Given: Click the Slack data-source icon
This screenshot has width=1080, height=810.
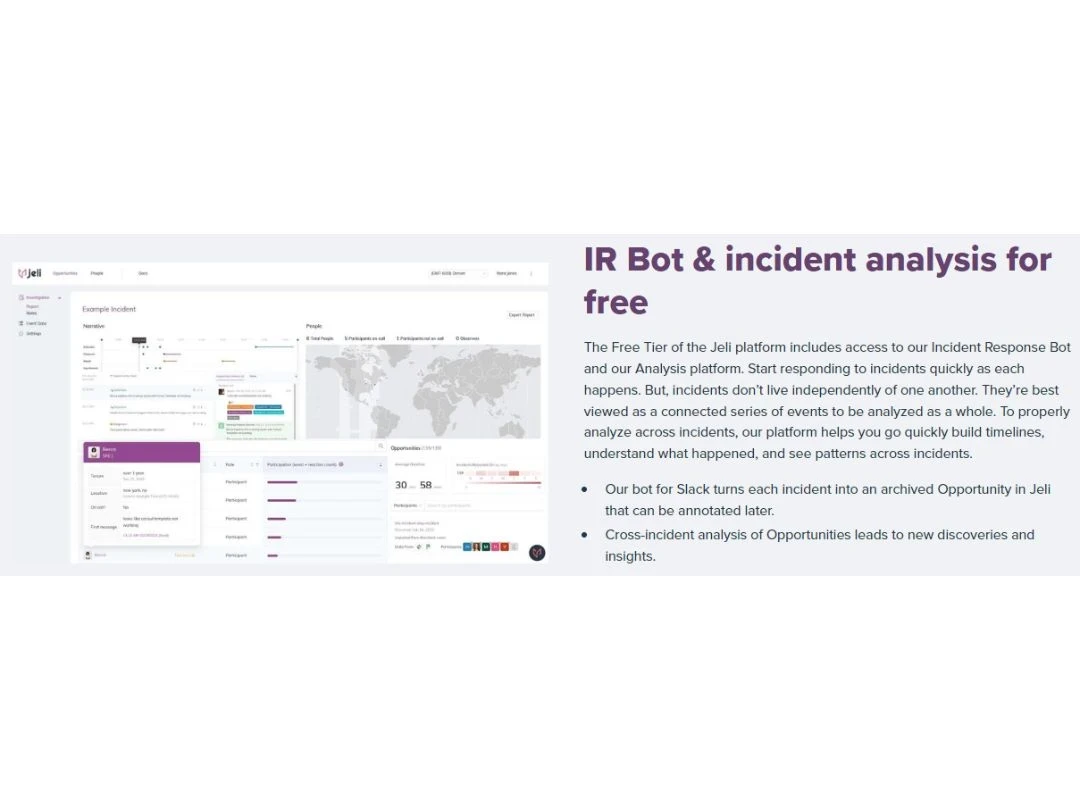Looking at the screenshot, I should pos(419,547).
